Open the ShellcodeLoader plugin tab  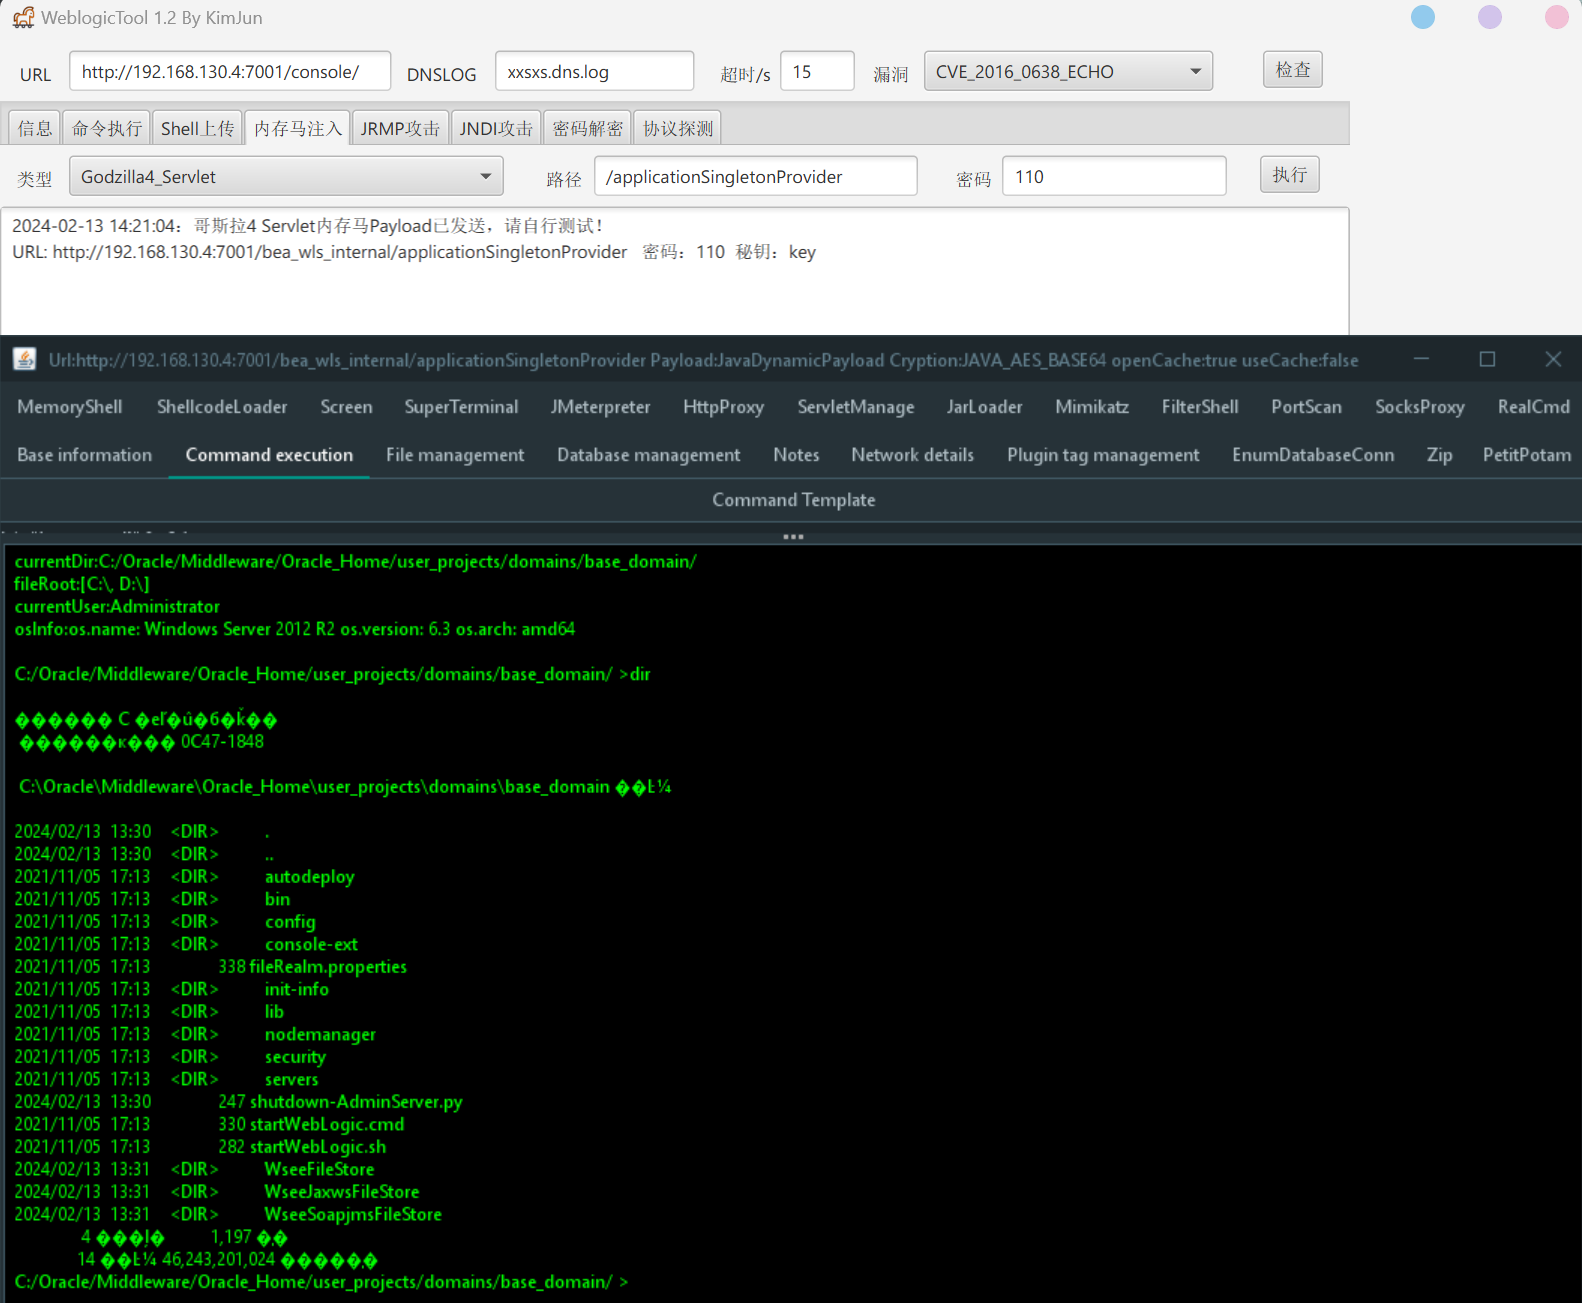(222, 407)
